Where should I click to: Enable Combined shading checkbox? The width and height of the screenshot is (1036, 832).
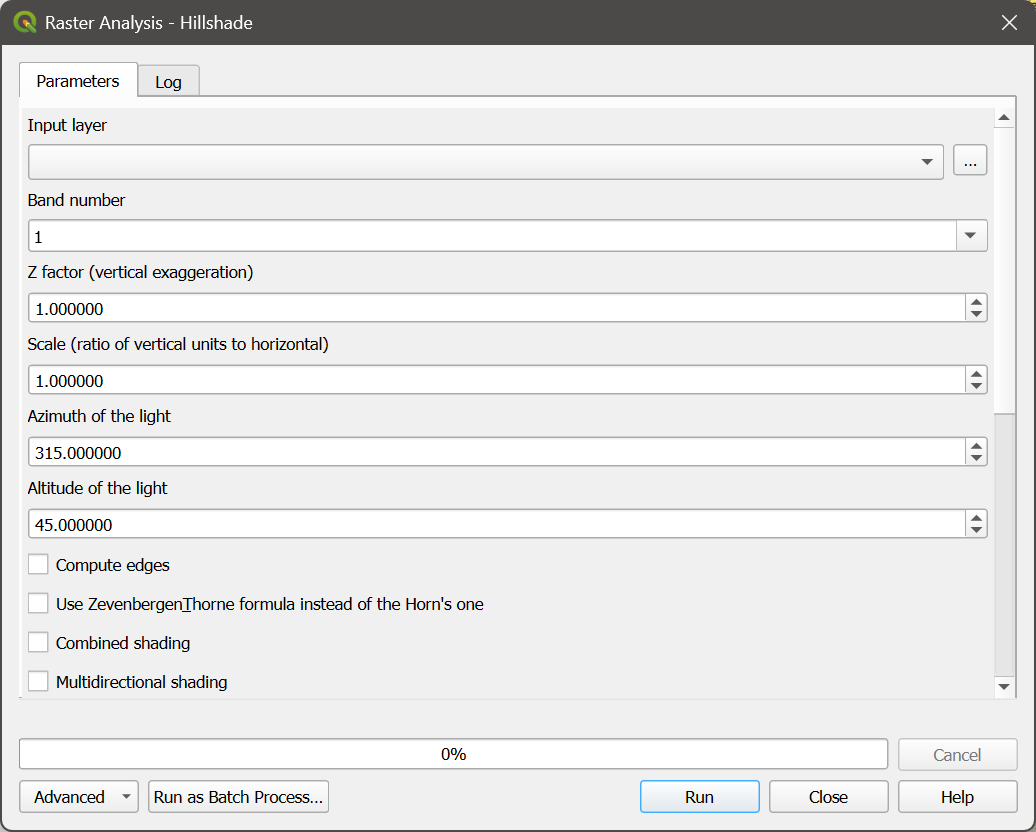point(38,643)
